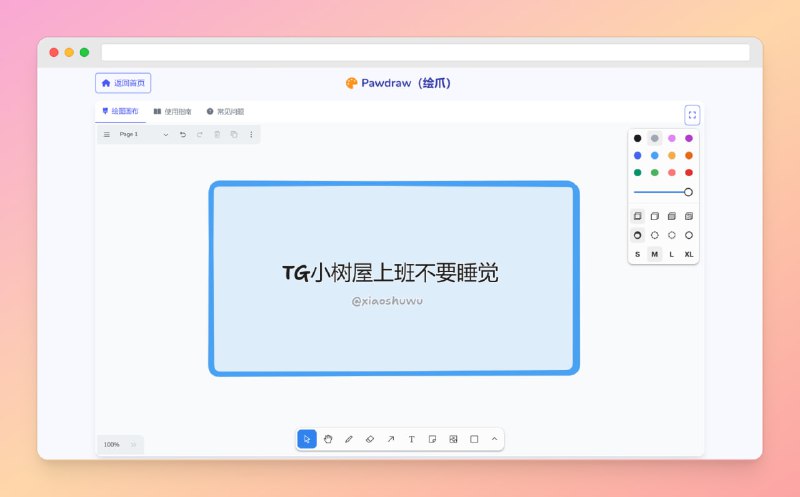The height and width of the screenshot is (497, 800).
Task: Choose the pencil draw tool
Action: click(349, 439)
